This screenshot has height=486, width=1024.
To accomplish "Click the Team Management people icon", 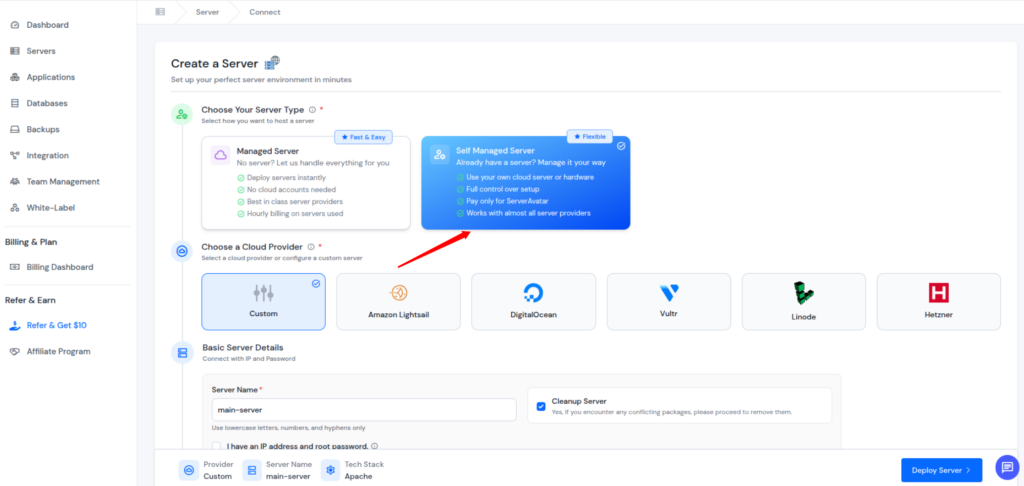I will [15, 182].
